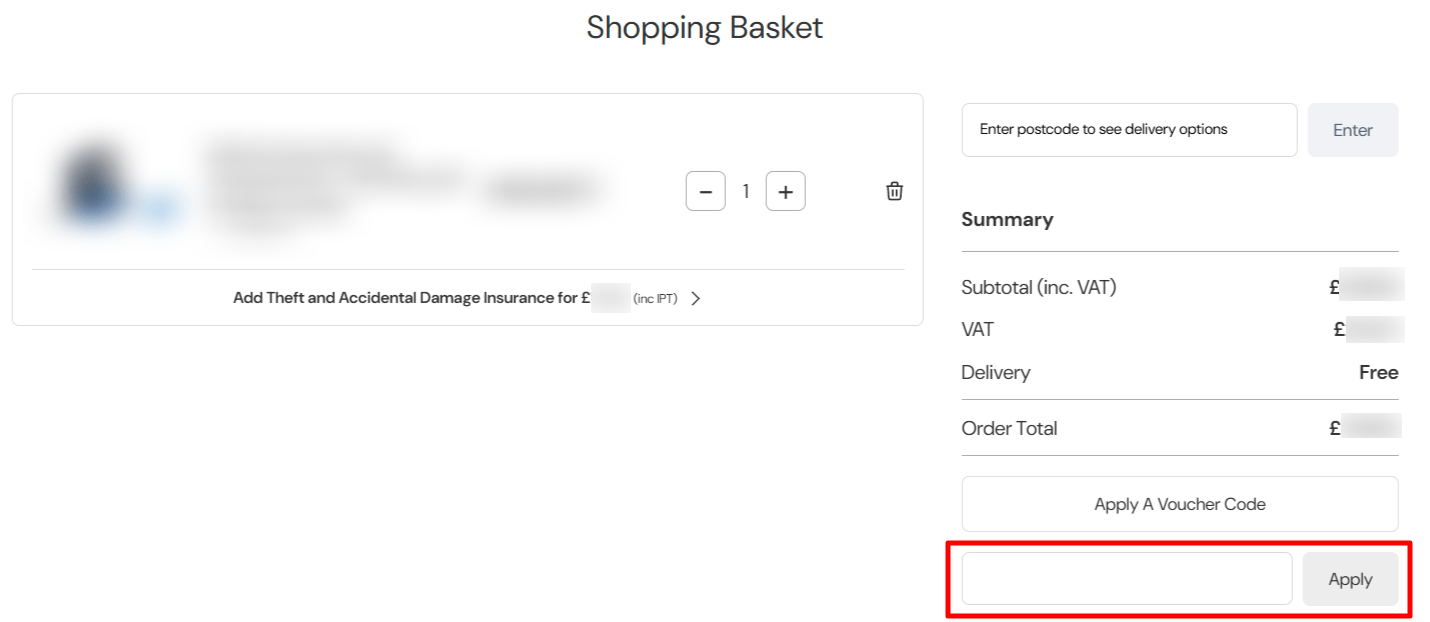This screenshot has height=622, width=1430.
Task: Focus the voucher code input box
Action: [1127, 578]
